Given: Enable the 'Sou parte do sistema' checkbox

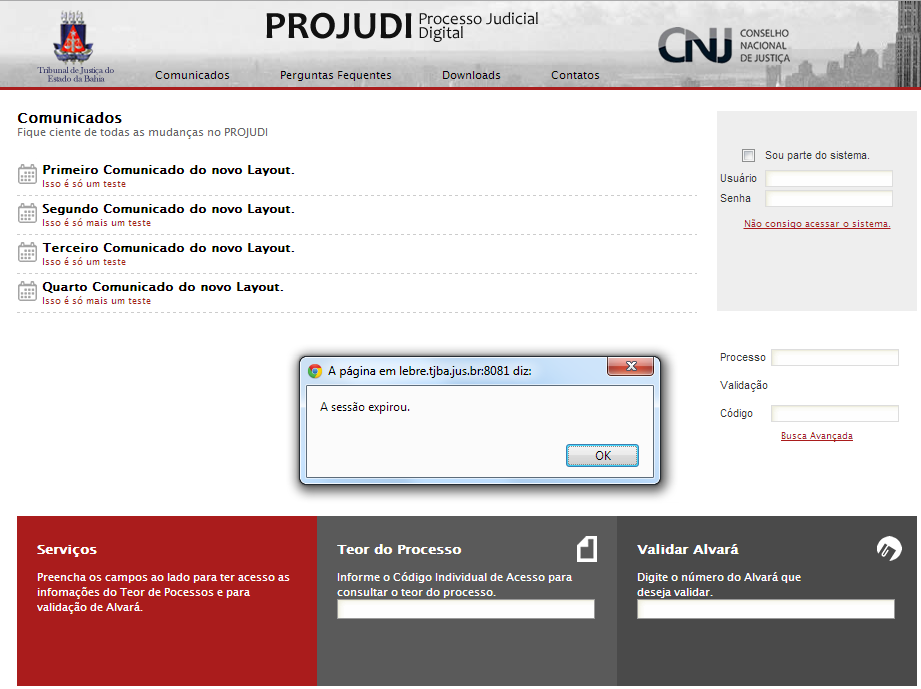Looking at the screenshot, I should coord(748,155).
